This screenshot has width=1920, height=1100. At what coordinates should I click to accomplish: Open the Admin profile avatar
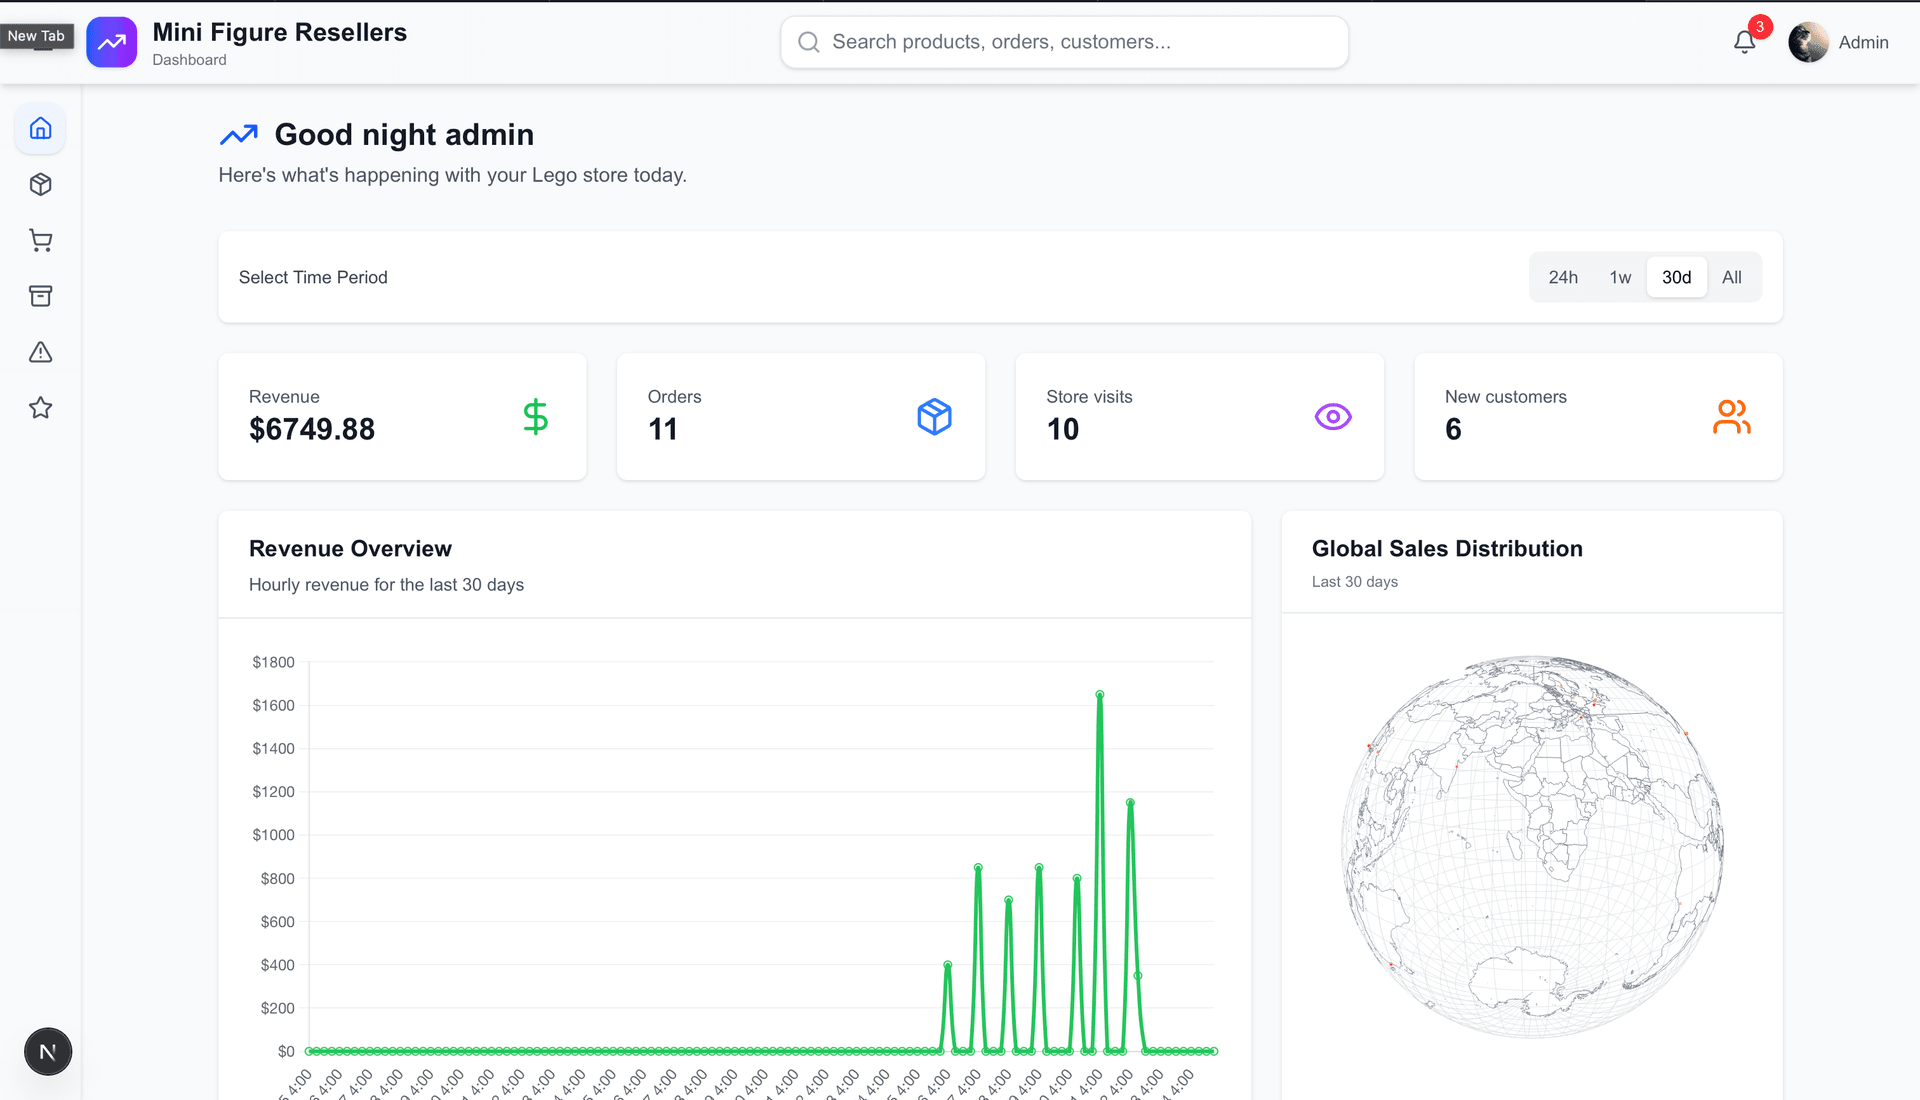[1808, 42]
